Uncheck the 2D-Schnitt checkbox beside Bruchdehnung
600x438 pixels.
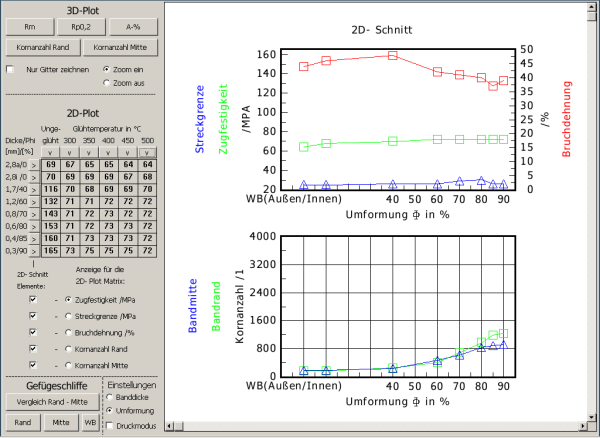34,333
